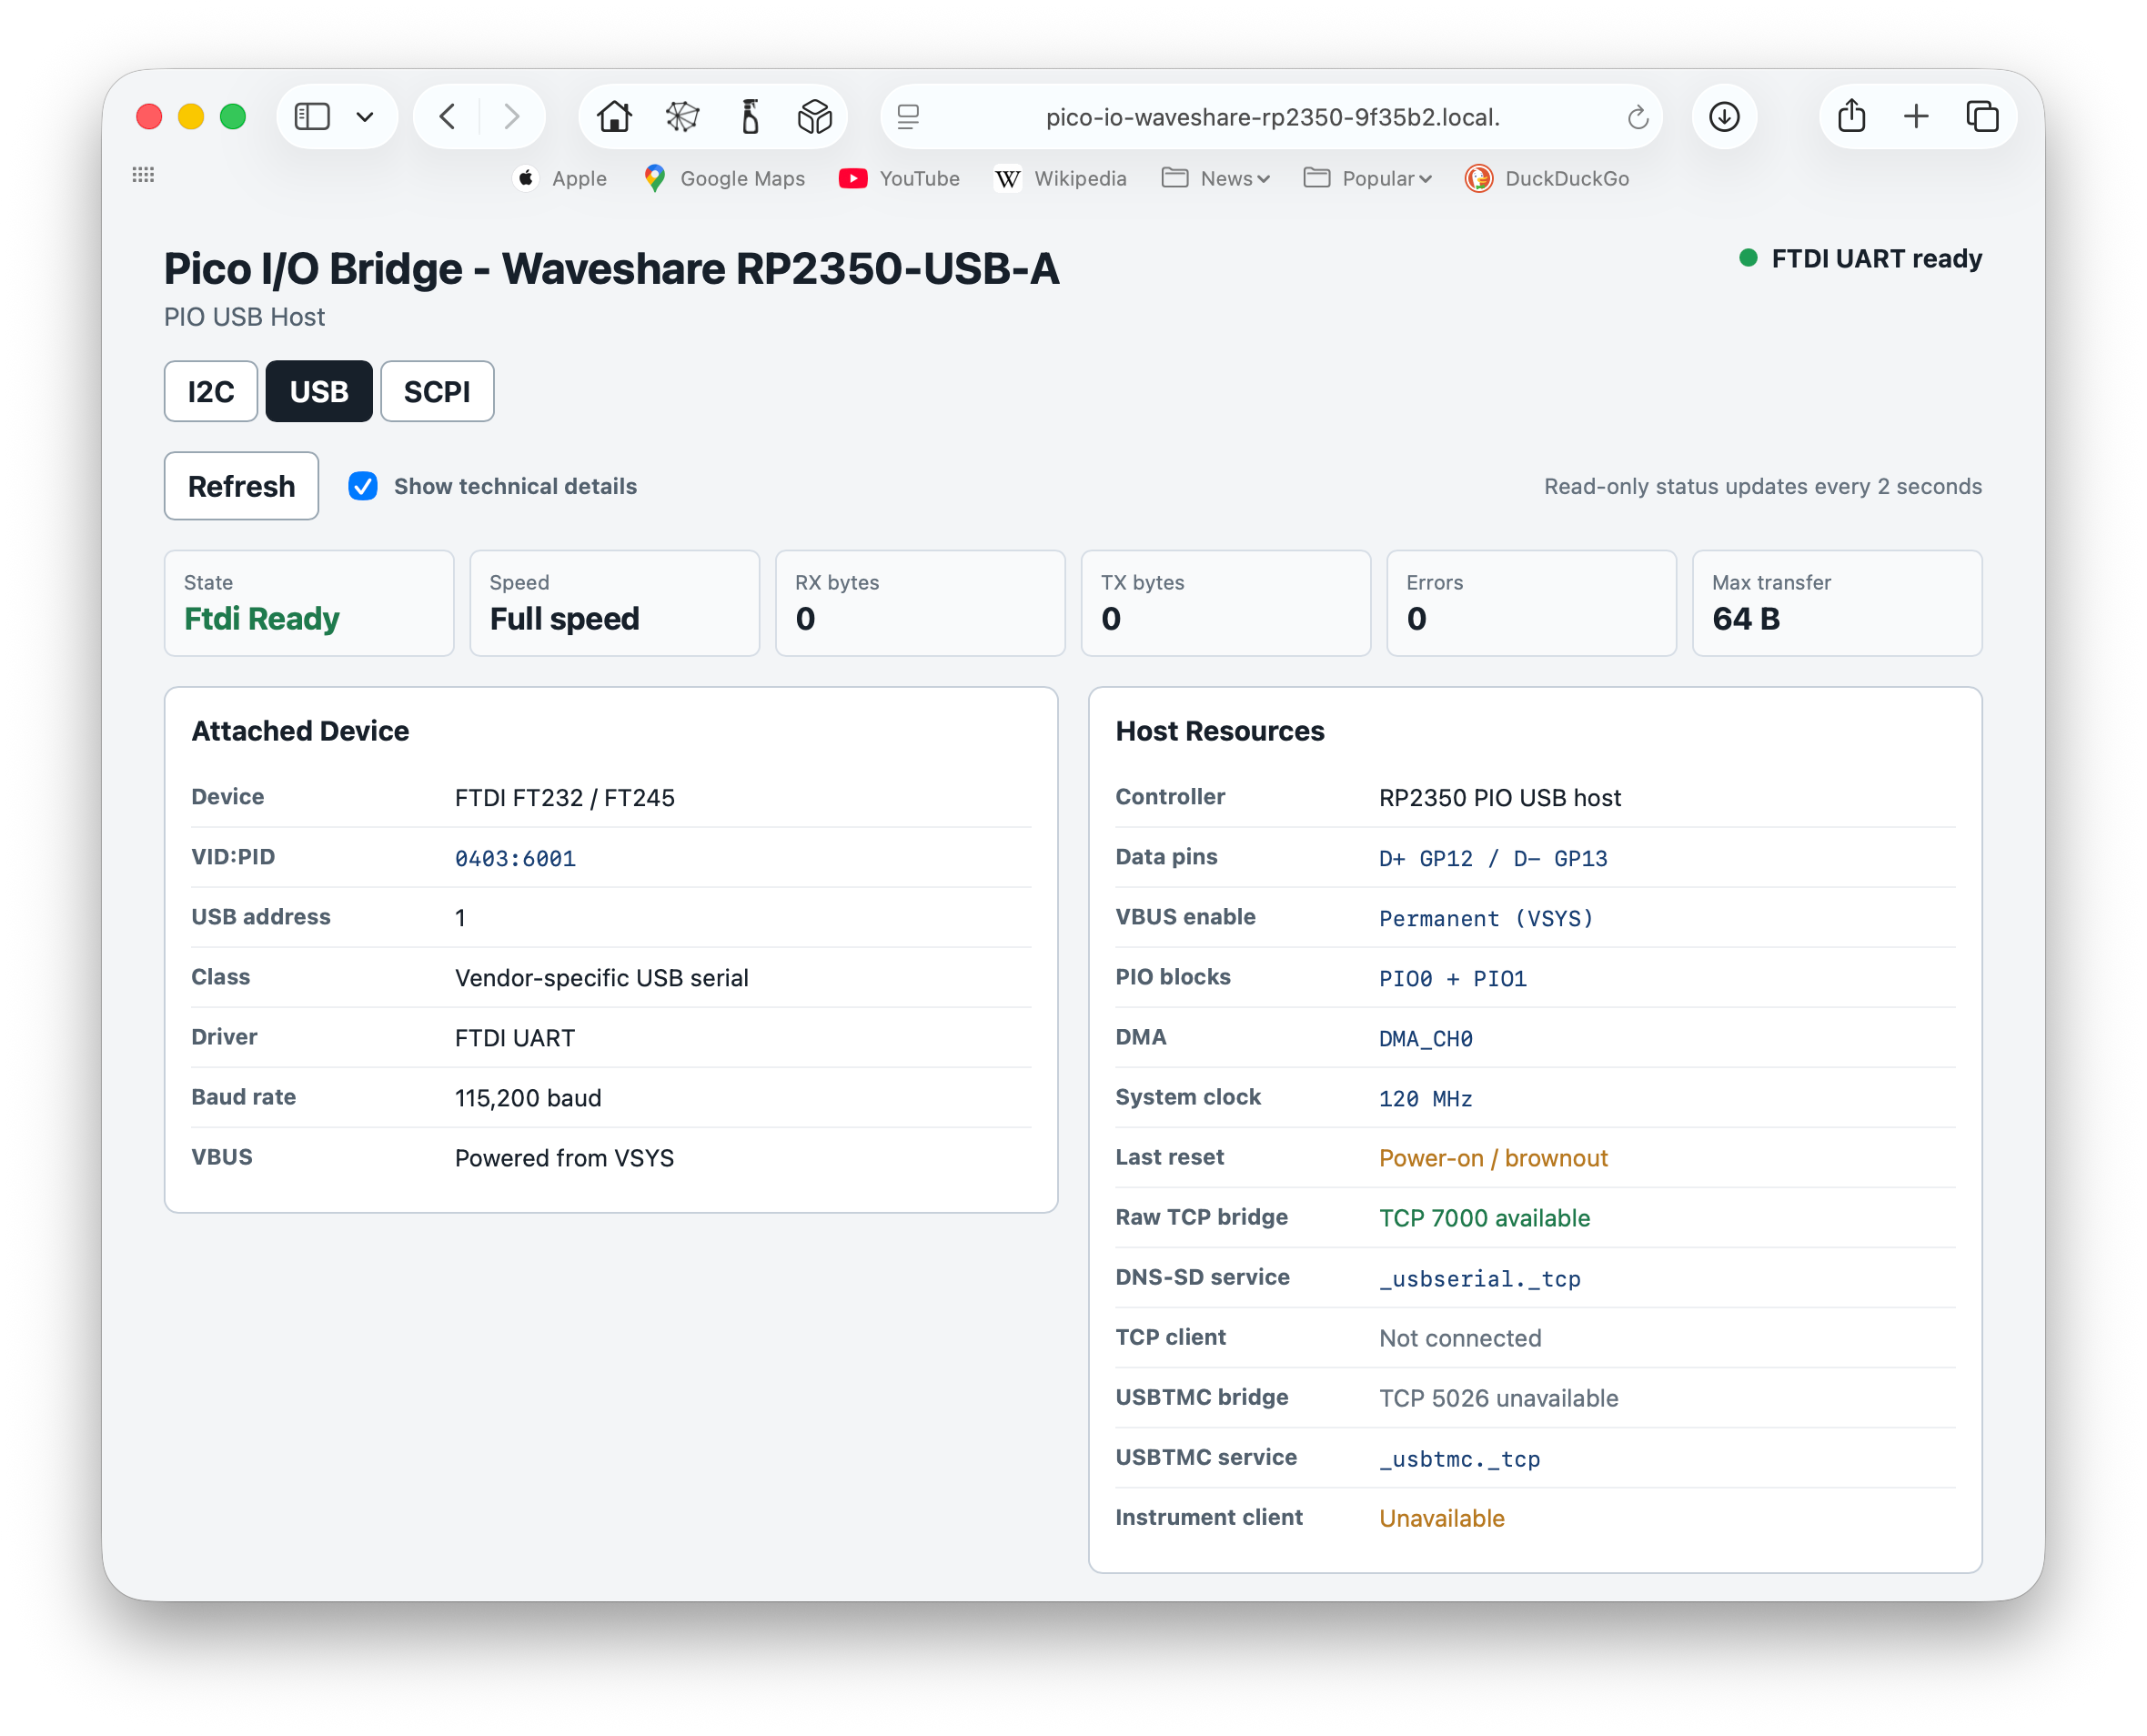Click the 115,200 baud value
The image size is (2147, 1736).
pyautogui.click(x=528, y=1098)
